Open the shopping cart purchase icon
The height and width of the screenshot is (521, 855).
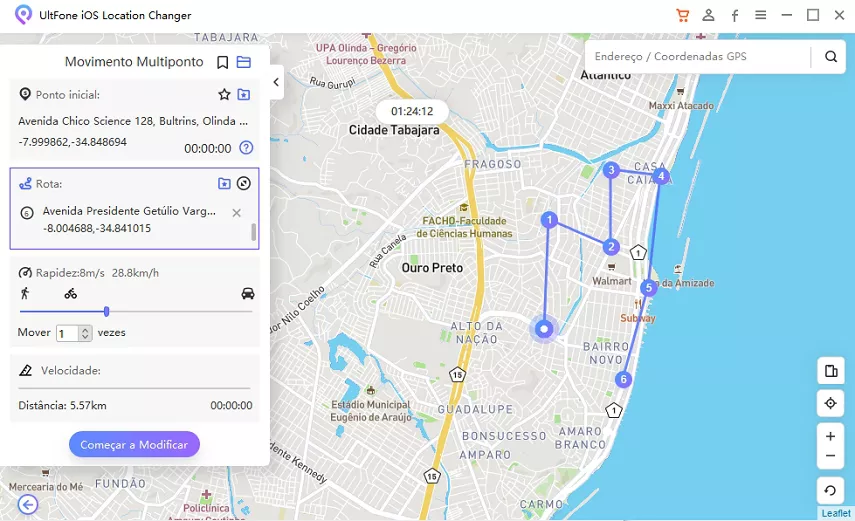pyautogui.click(x=682, y=15)
